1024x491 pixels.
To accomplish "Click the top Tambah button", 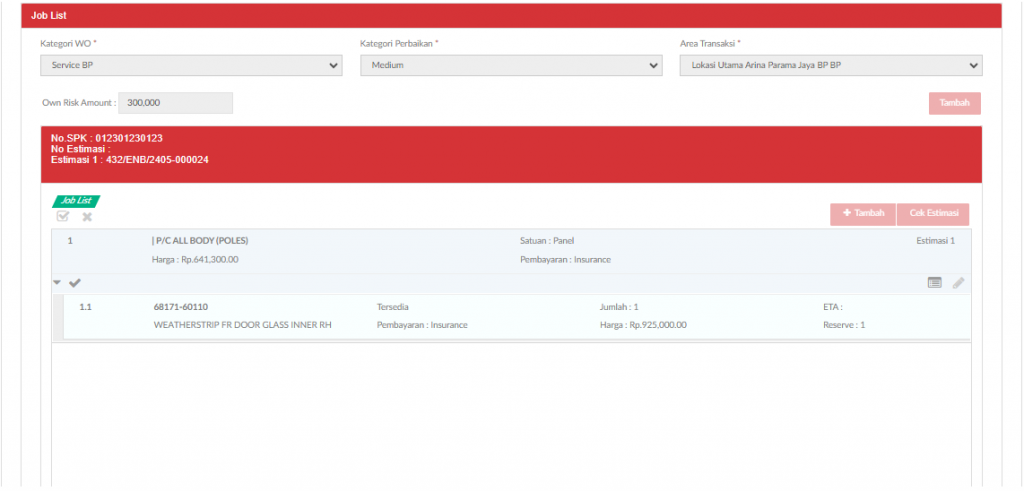I will click(x=955, y=103).
